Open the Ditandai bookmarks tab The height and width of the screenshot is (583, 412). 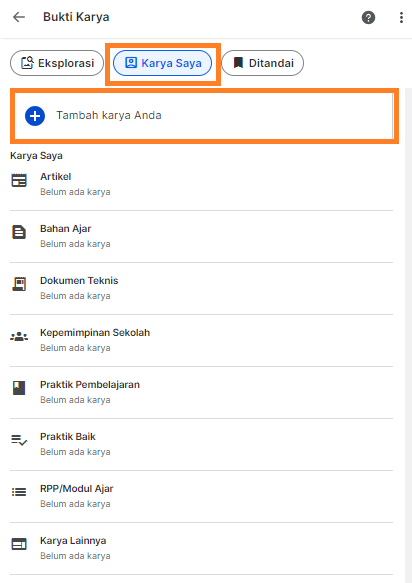pos(263,63)
